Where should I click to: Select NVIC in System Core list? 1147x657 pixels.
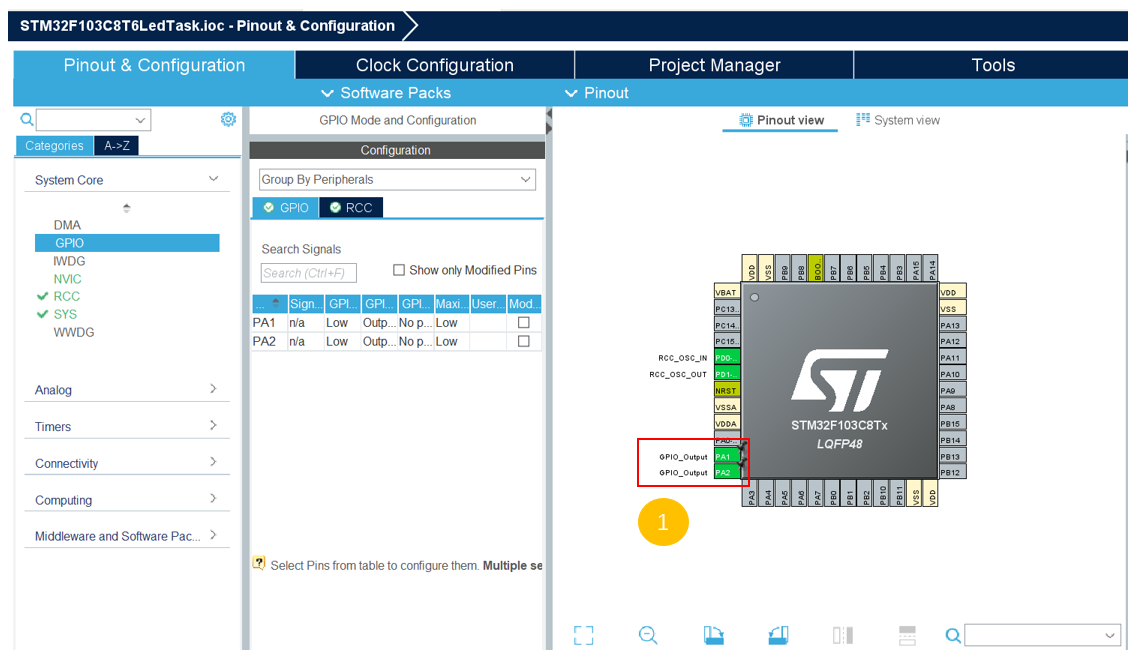point(67,279)
